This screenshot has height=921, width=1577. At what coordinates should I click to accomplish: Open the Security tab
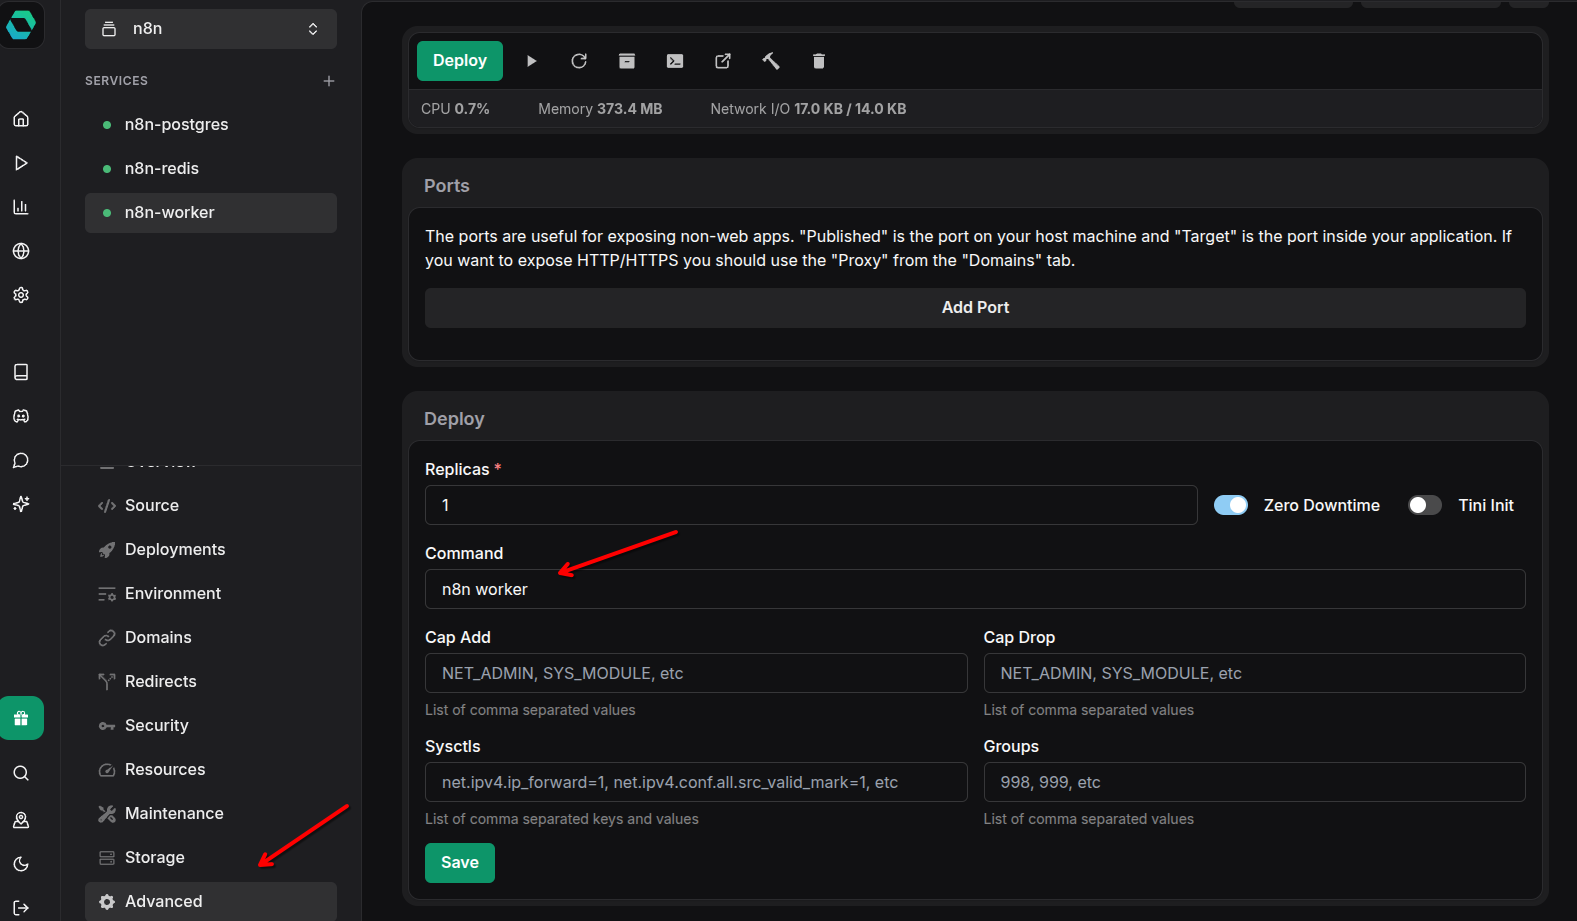tap(211, 726)
